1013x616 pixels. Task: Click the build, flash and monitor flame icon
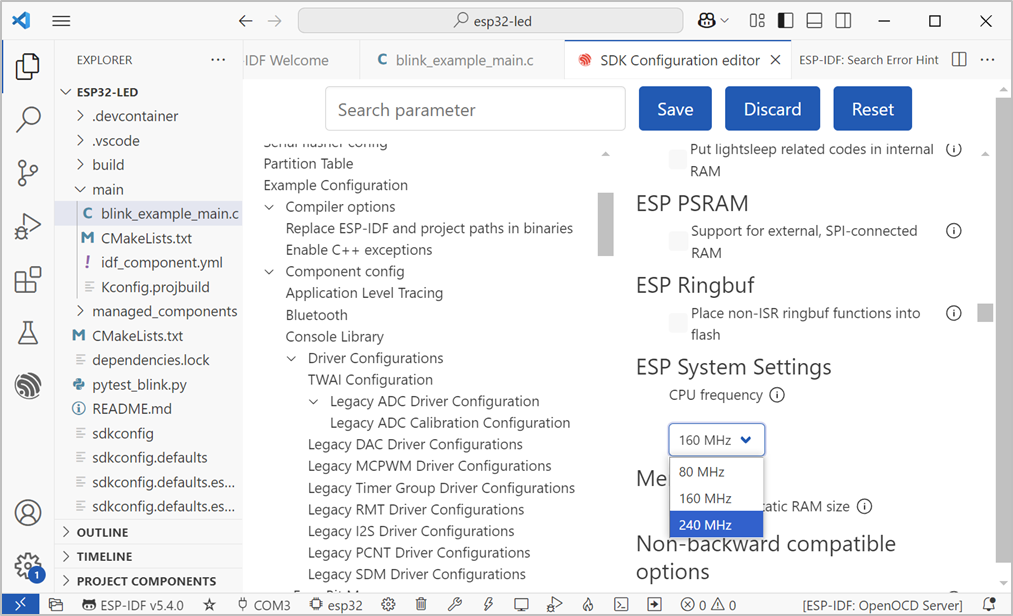[x=588, y=605]
